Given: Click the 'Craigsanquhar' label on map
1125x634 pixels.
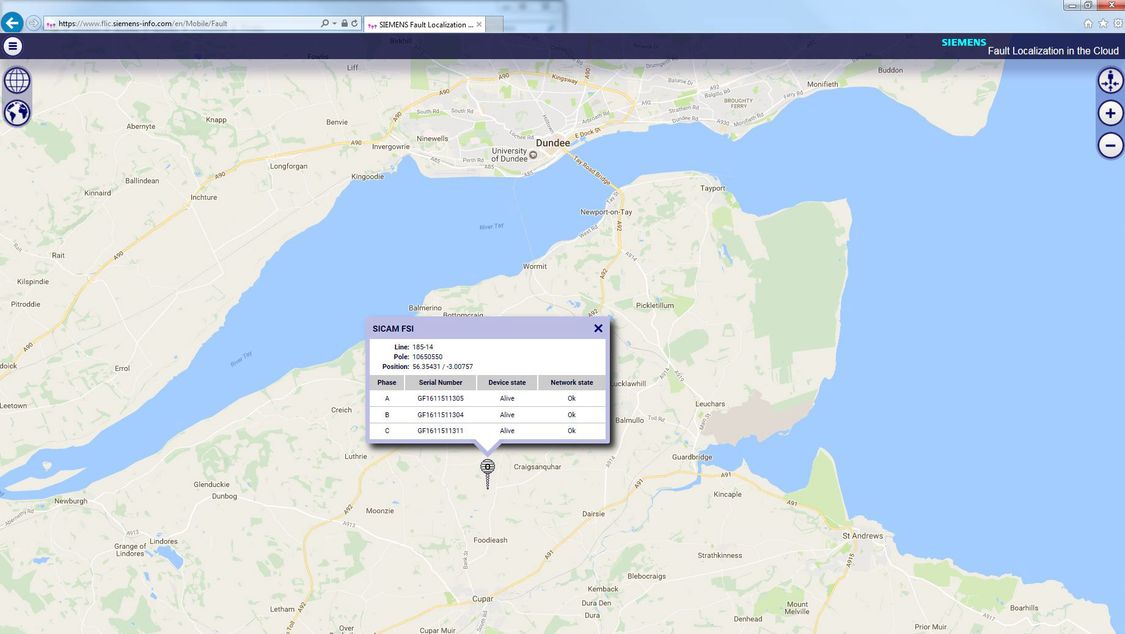Looking at the screenshot, I should (x=537, y=467).
